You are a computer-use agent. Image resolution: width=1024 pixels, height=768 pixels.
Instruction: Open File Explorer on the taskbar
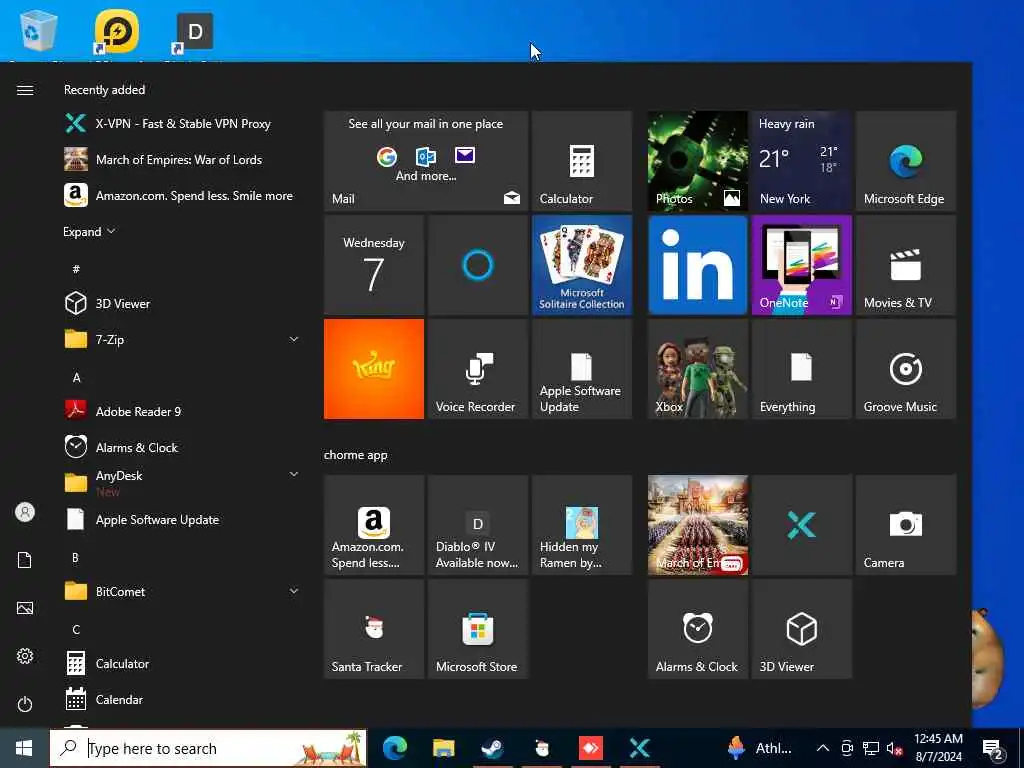pos(443,748)
